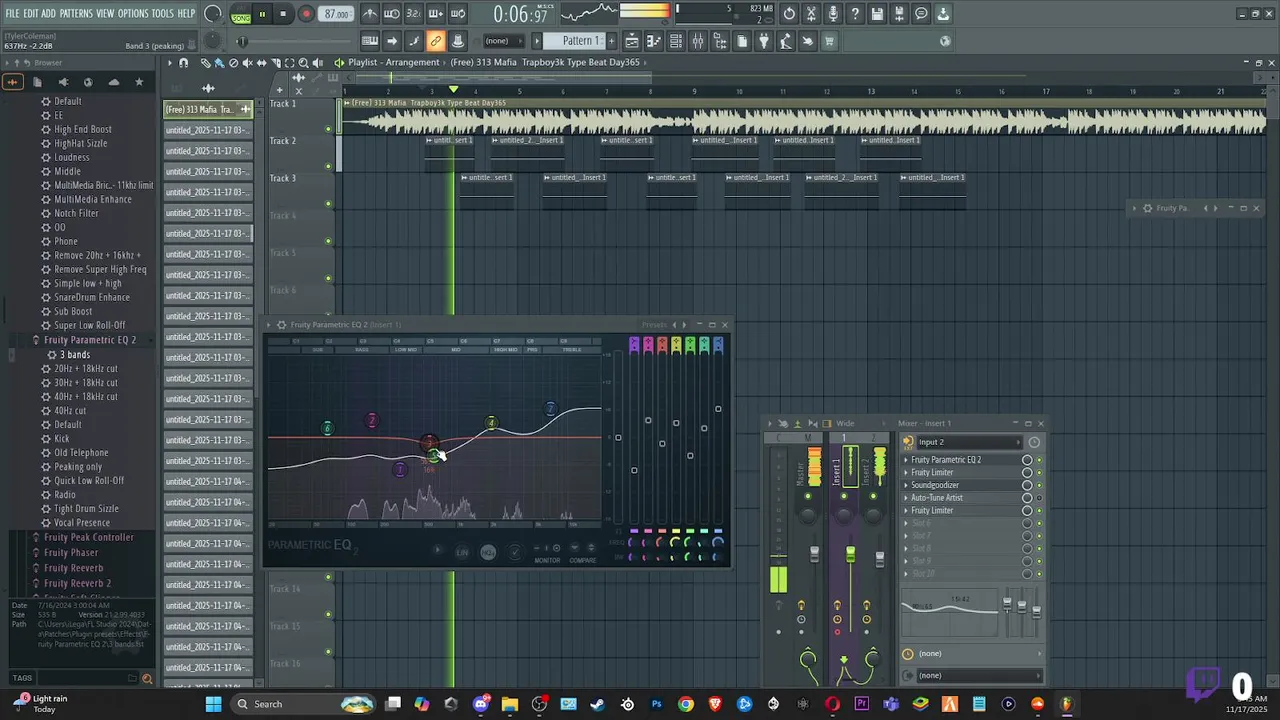This screenshot has height=720, width=1280.
Task: Open the Pattern 1 selector dropdown
Action: (581, 41)
